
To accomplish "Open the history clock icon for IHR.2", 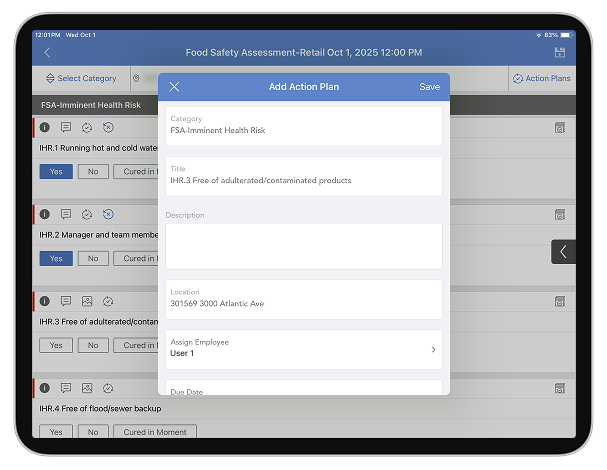I will [108, 214].
